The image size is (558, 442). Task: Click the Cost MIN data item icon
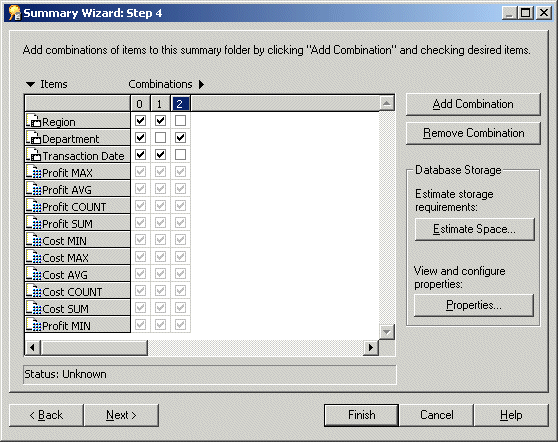coord(35,240)
